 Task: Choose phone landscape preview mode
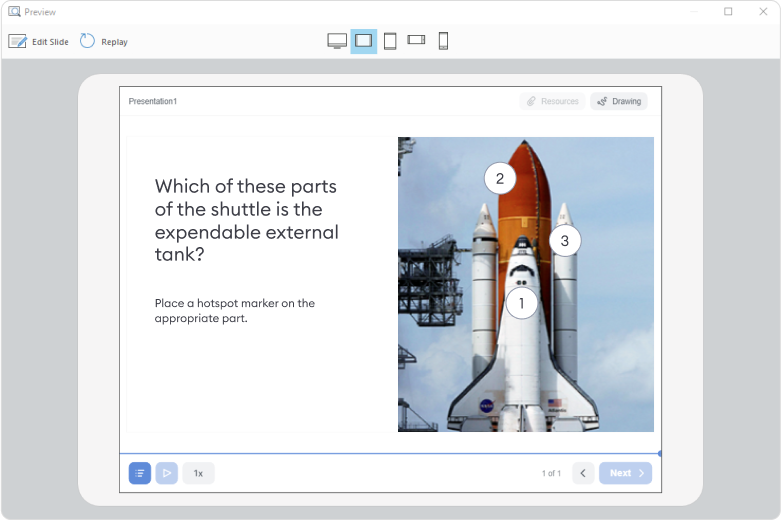pyautogui.click(x=416, y=40)
